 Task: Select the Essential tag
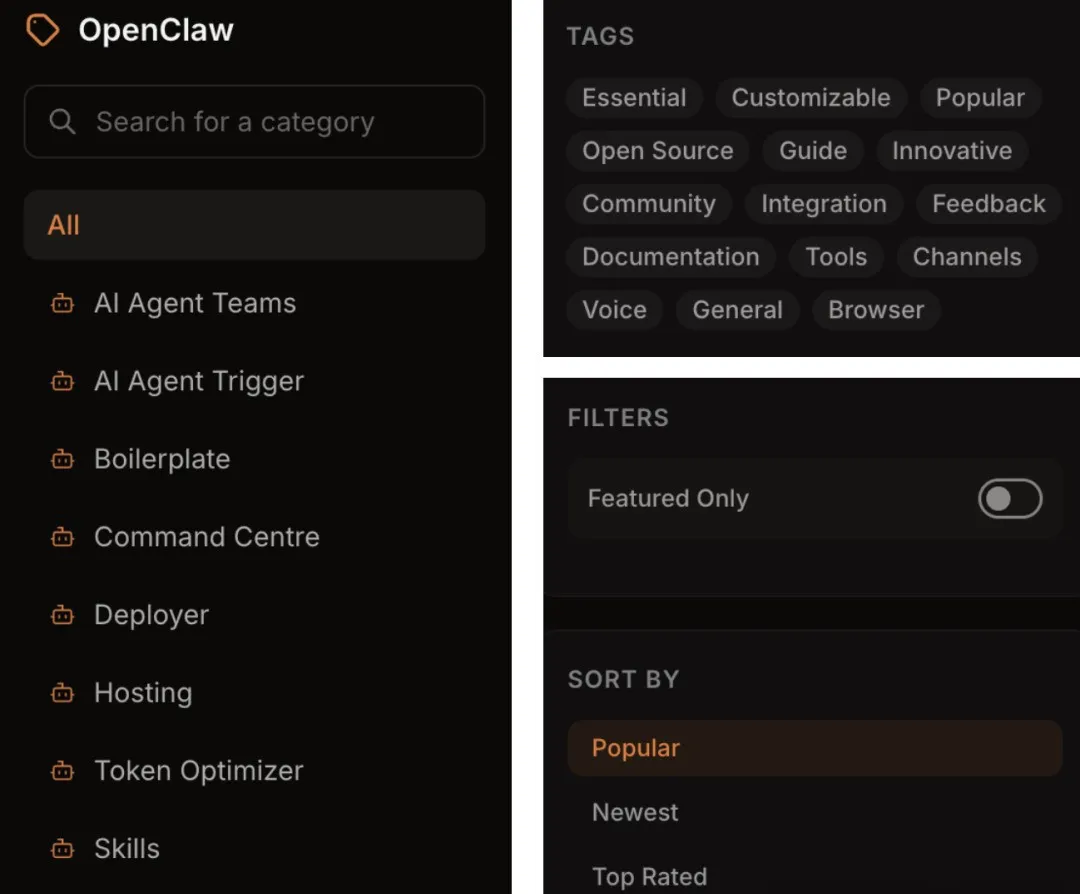coord(634,98)
